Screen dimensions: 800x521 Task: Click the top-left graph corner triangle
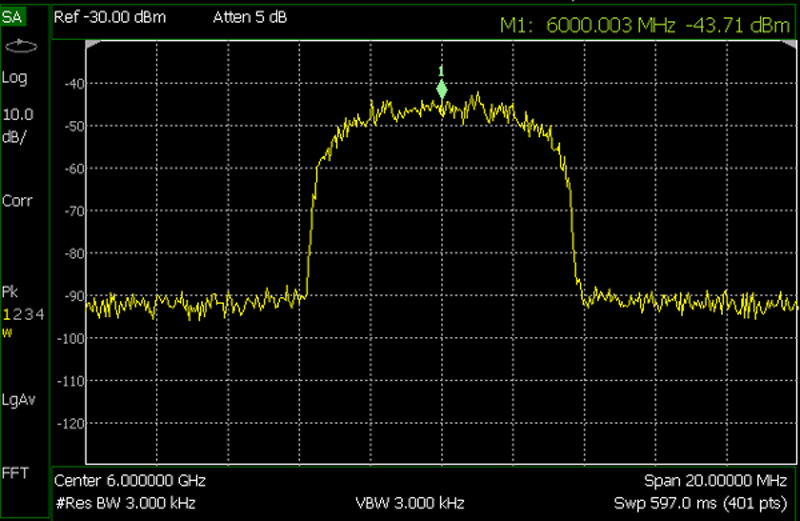pyautogui.click(x=92, y=47)
